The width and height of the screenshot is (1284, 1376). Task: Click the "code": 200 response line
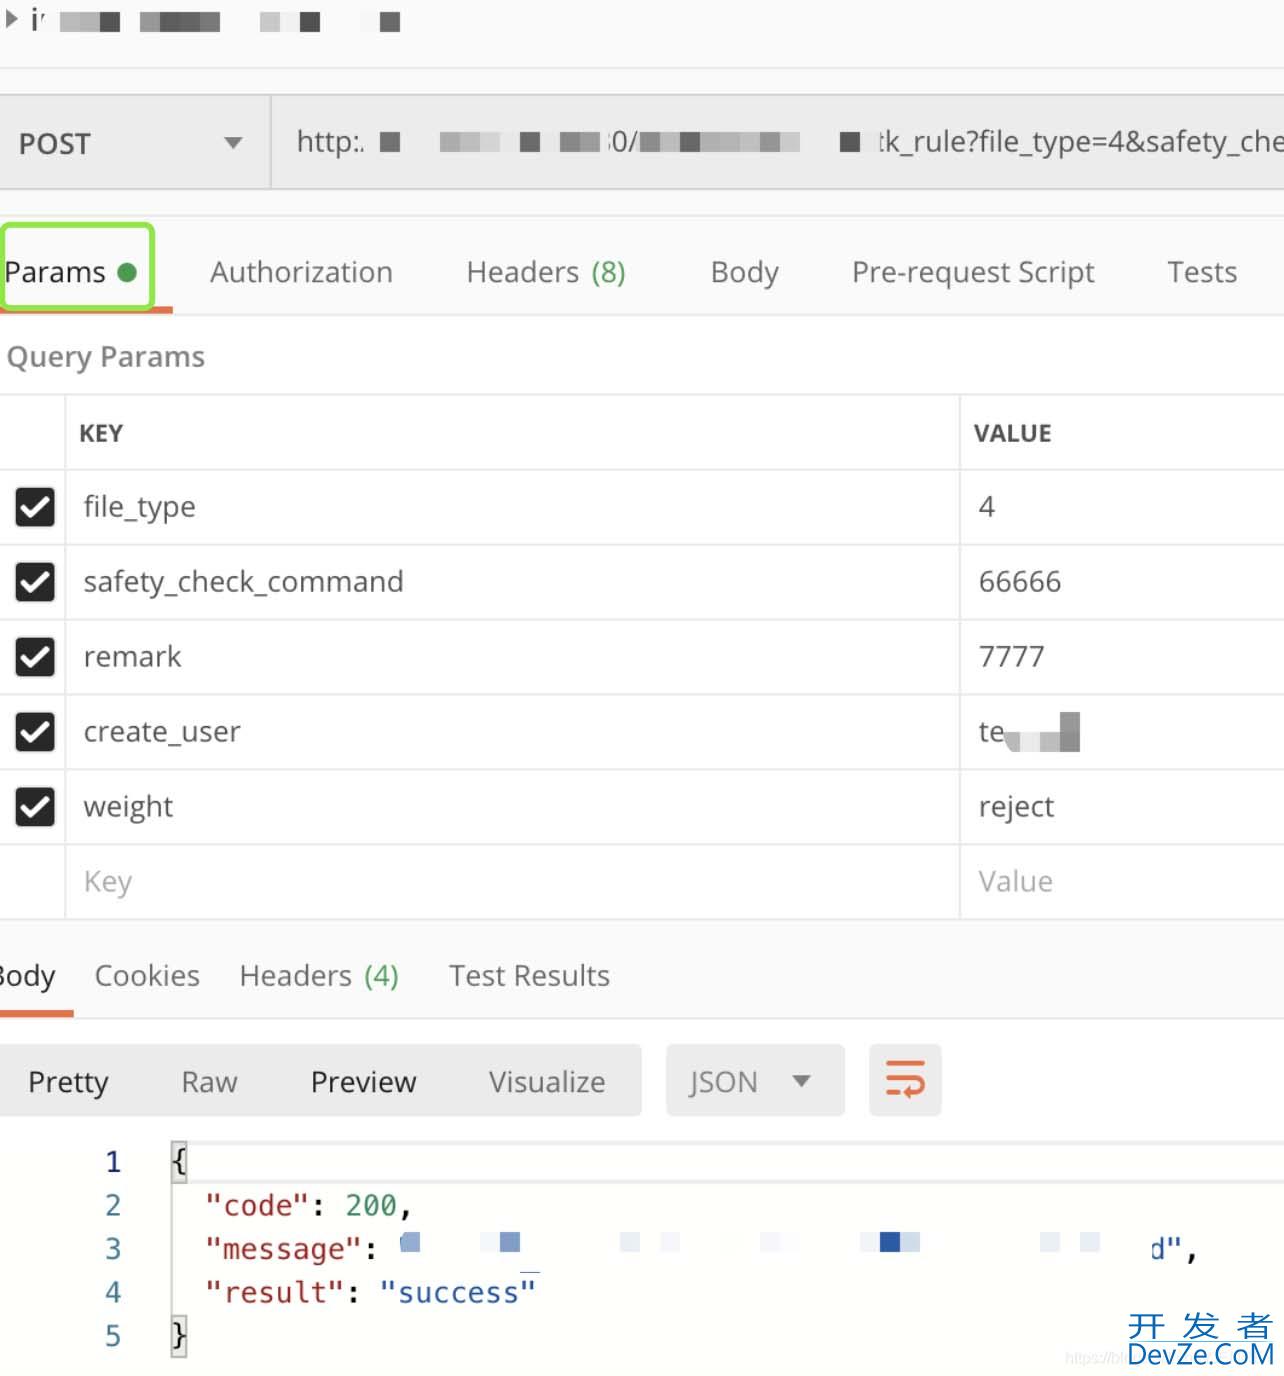click(x=308, y=1206)
